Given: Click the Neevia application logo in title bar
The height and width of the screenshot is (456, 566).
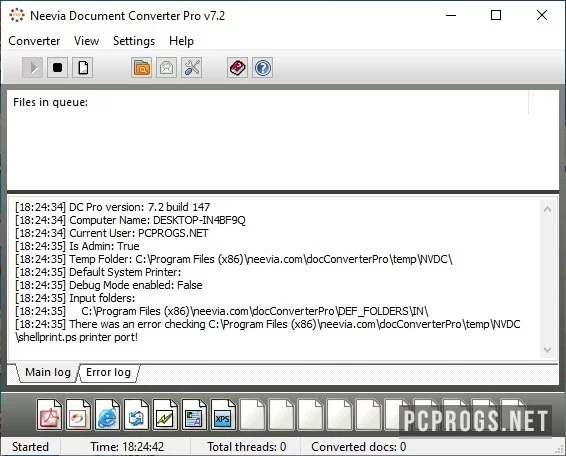Looking at the screenshot, I should [17, 15].
